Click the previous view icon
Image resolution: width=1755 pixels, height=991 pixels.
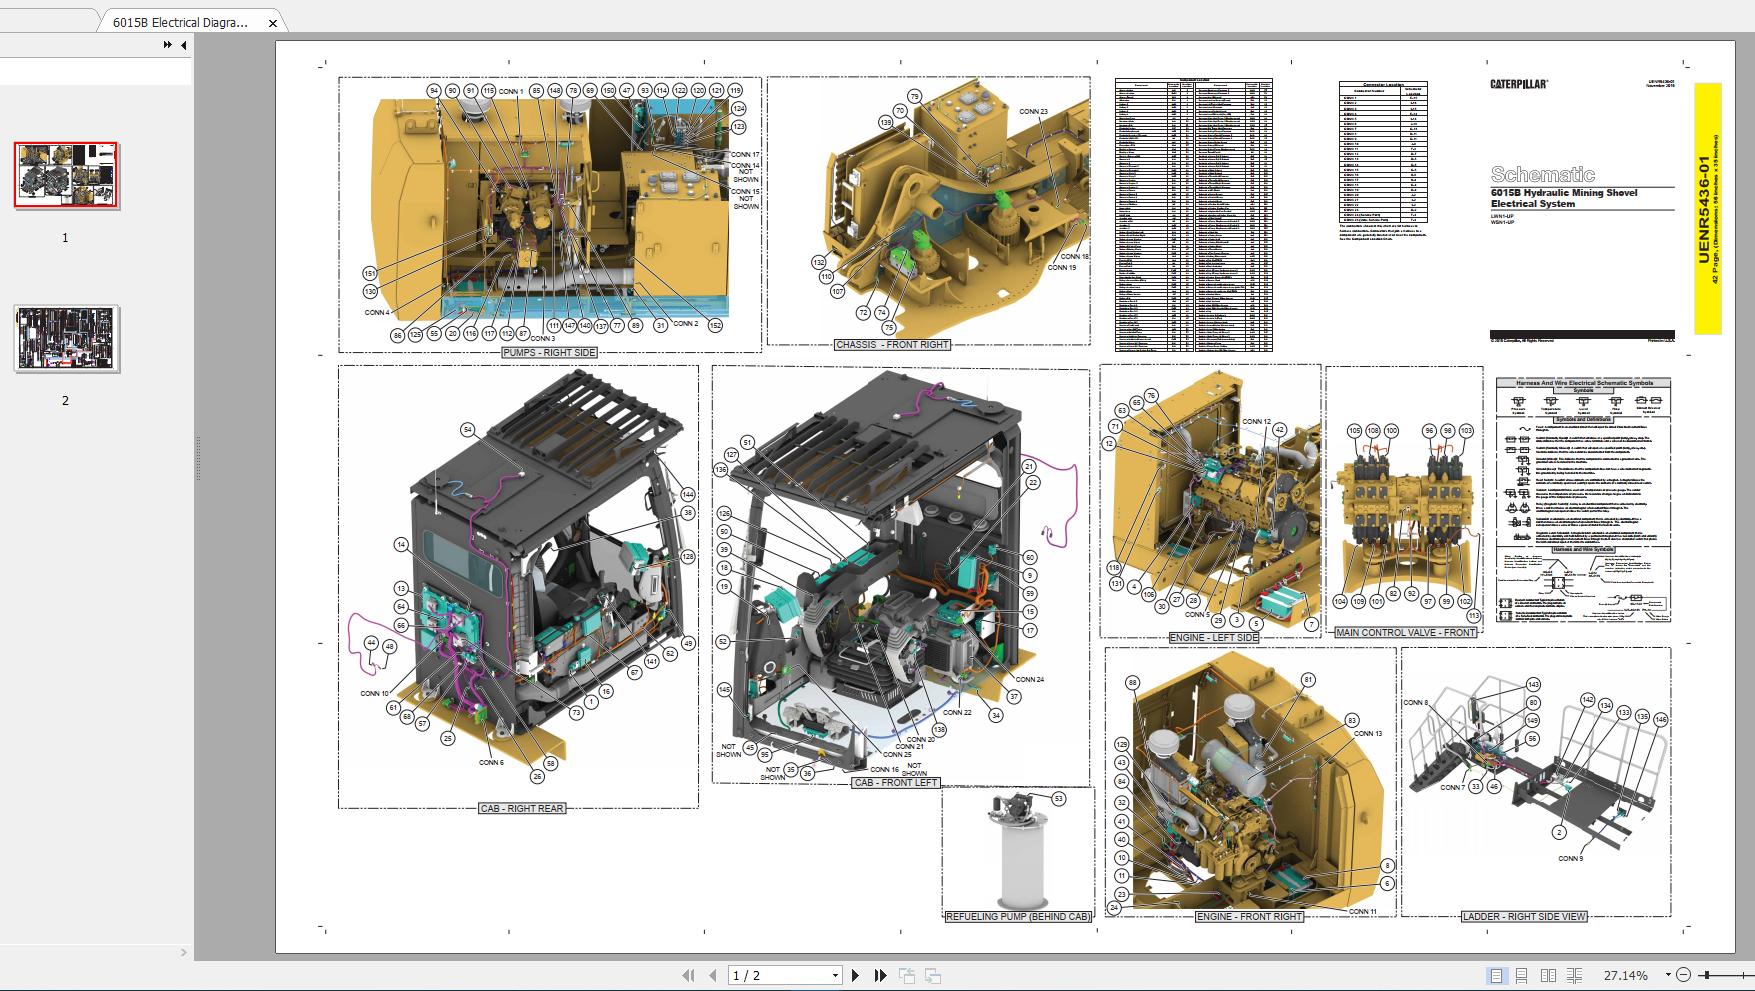(x=907, y=975)
